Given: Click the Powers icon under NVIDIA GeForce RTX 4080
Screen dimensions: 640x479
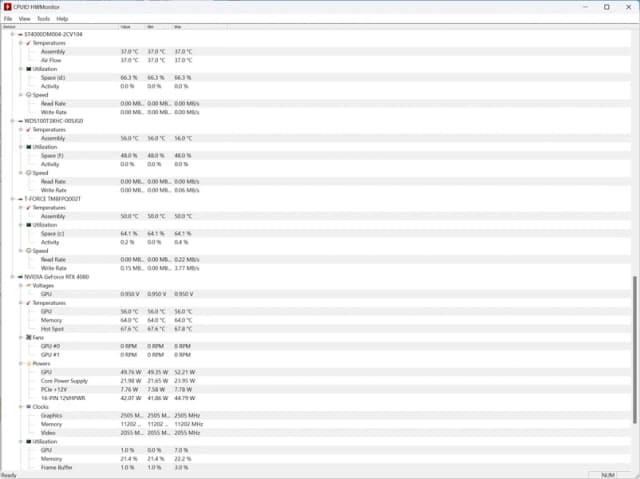Looking at the screenshot, I should pyautogui.click(x=29, y=364).
